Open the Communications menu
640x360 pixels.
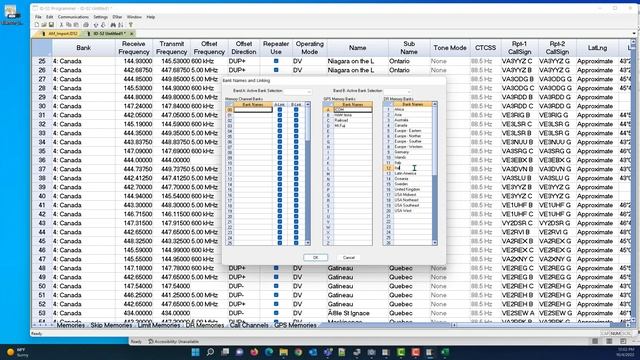coord(73,17)
